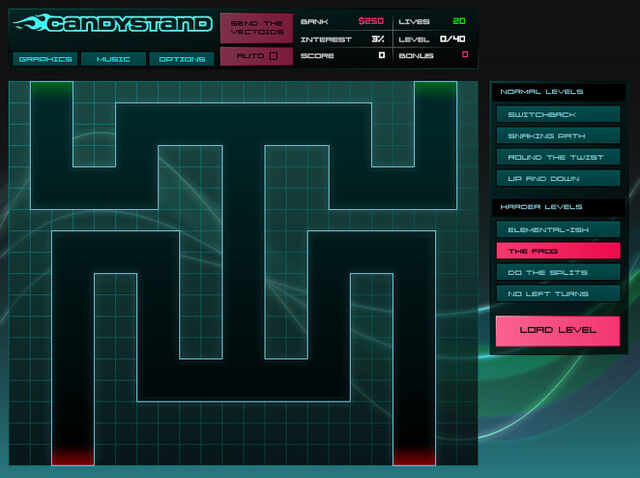
Task: Click the Load Level button
Action: pos(558,331)
